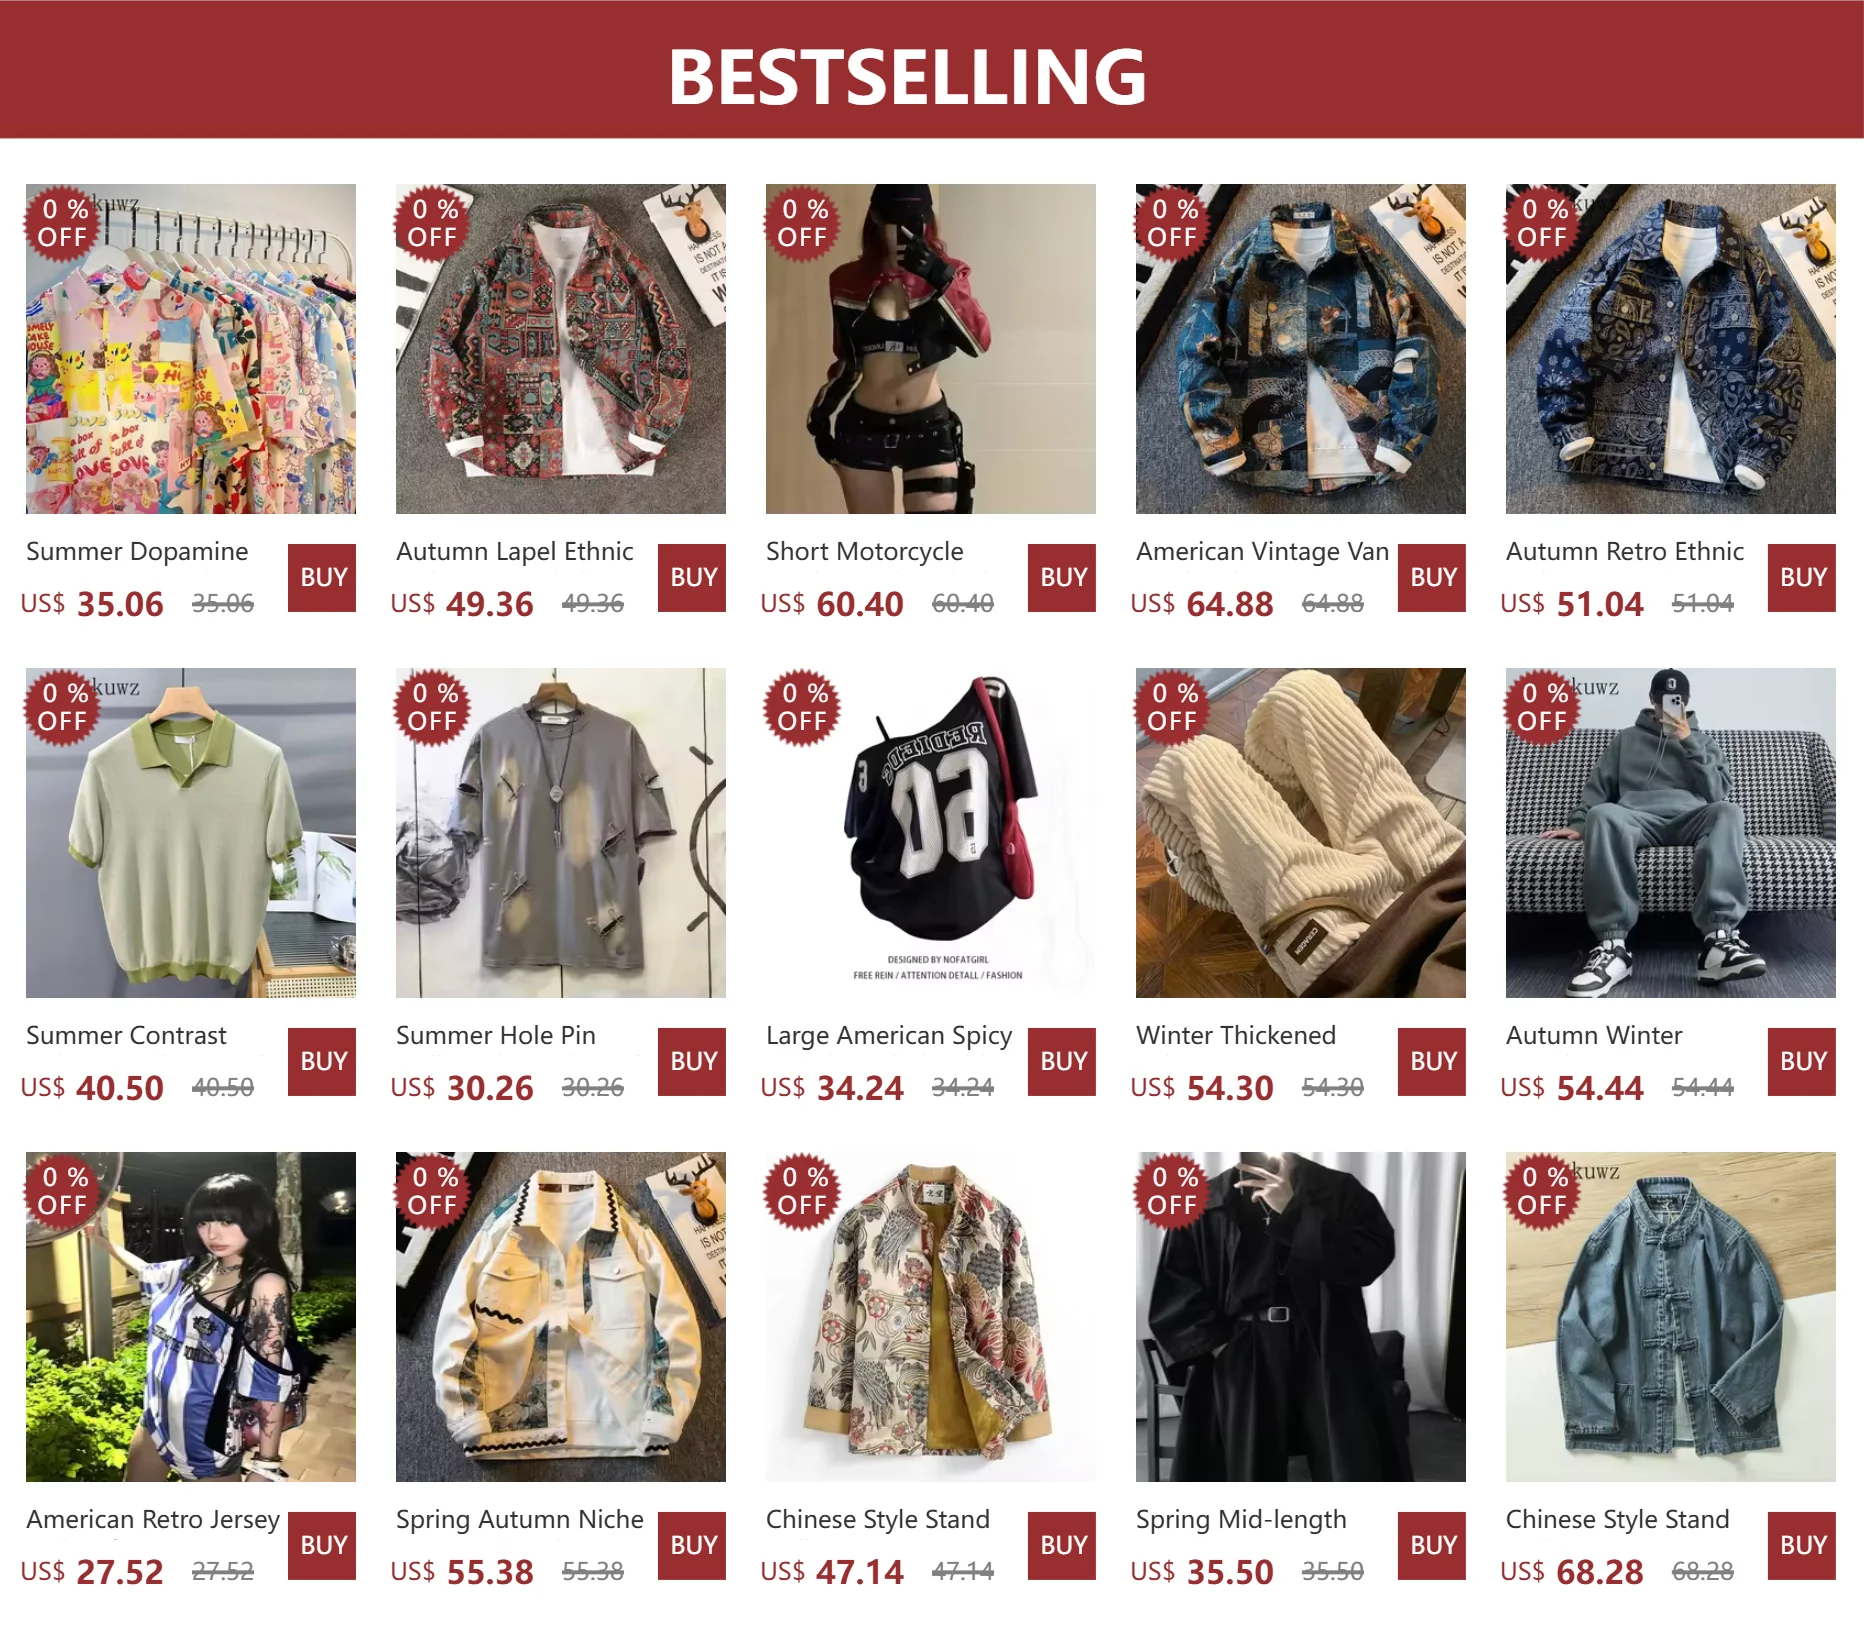Select the Autumn Retro Ethnic jacket photo
Screen dimensions: 1864x1650
1671,349
